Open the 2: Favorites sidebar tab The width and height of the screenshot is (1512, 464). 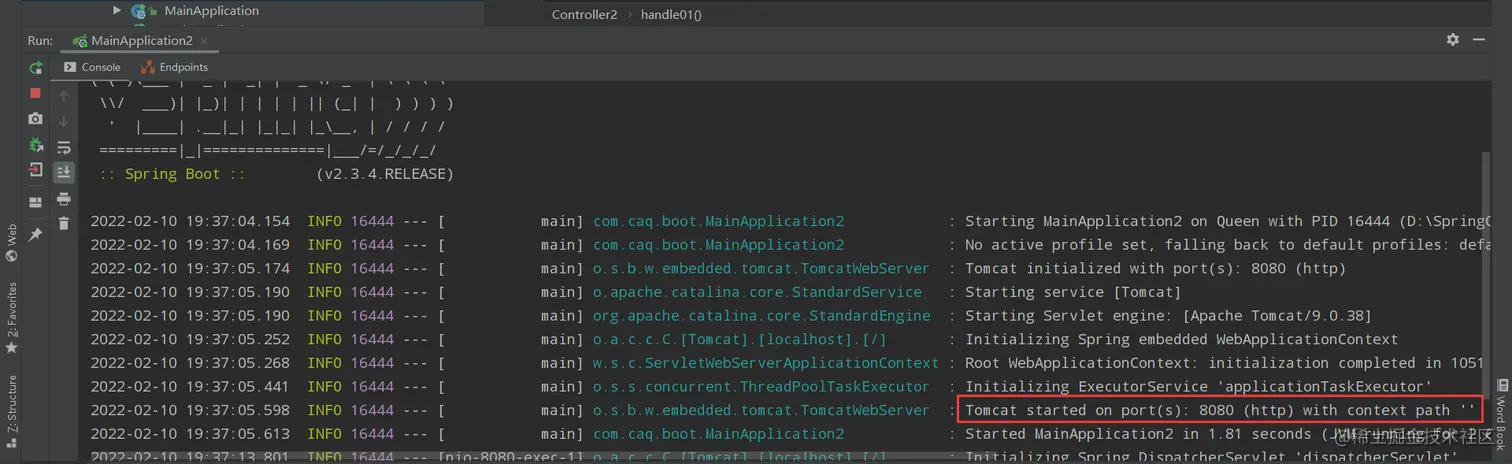11,318
